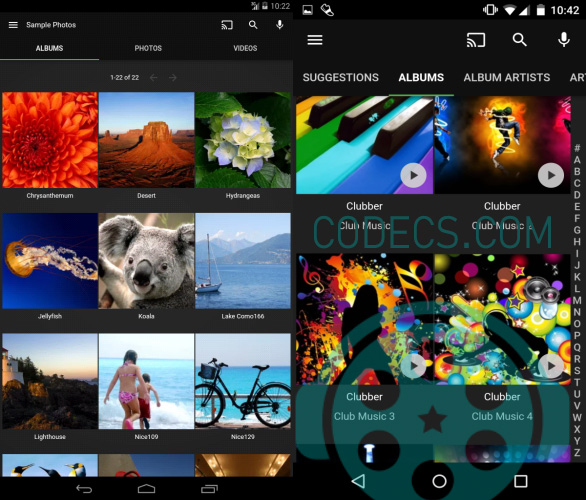Image resolution: width=586 pixels, height=500 pixels.
Task: Tap back arrow on left phone navigation bar
Action: coord(84,489)
